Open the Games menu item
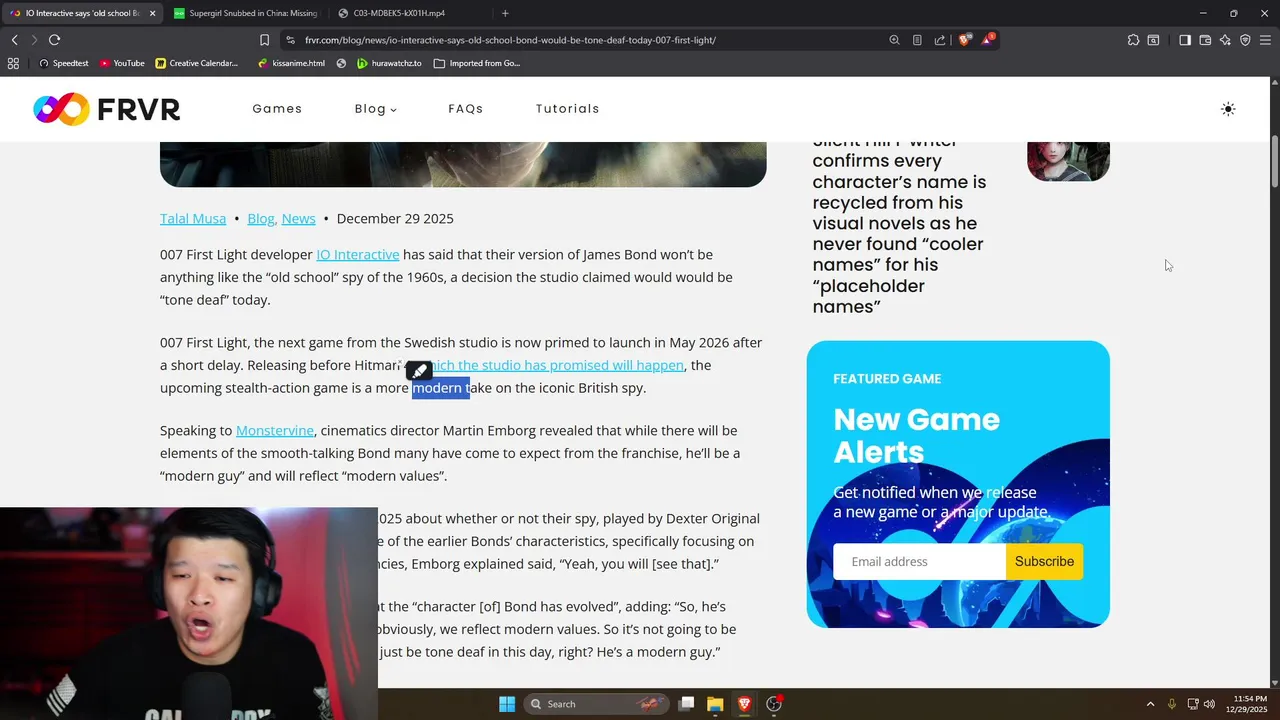The height and width of the screenshot is (720, 1280). (x=277, y=109)
